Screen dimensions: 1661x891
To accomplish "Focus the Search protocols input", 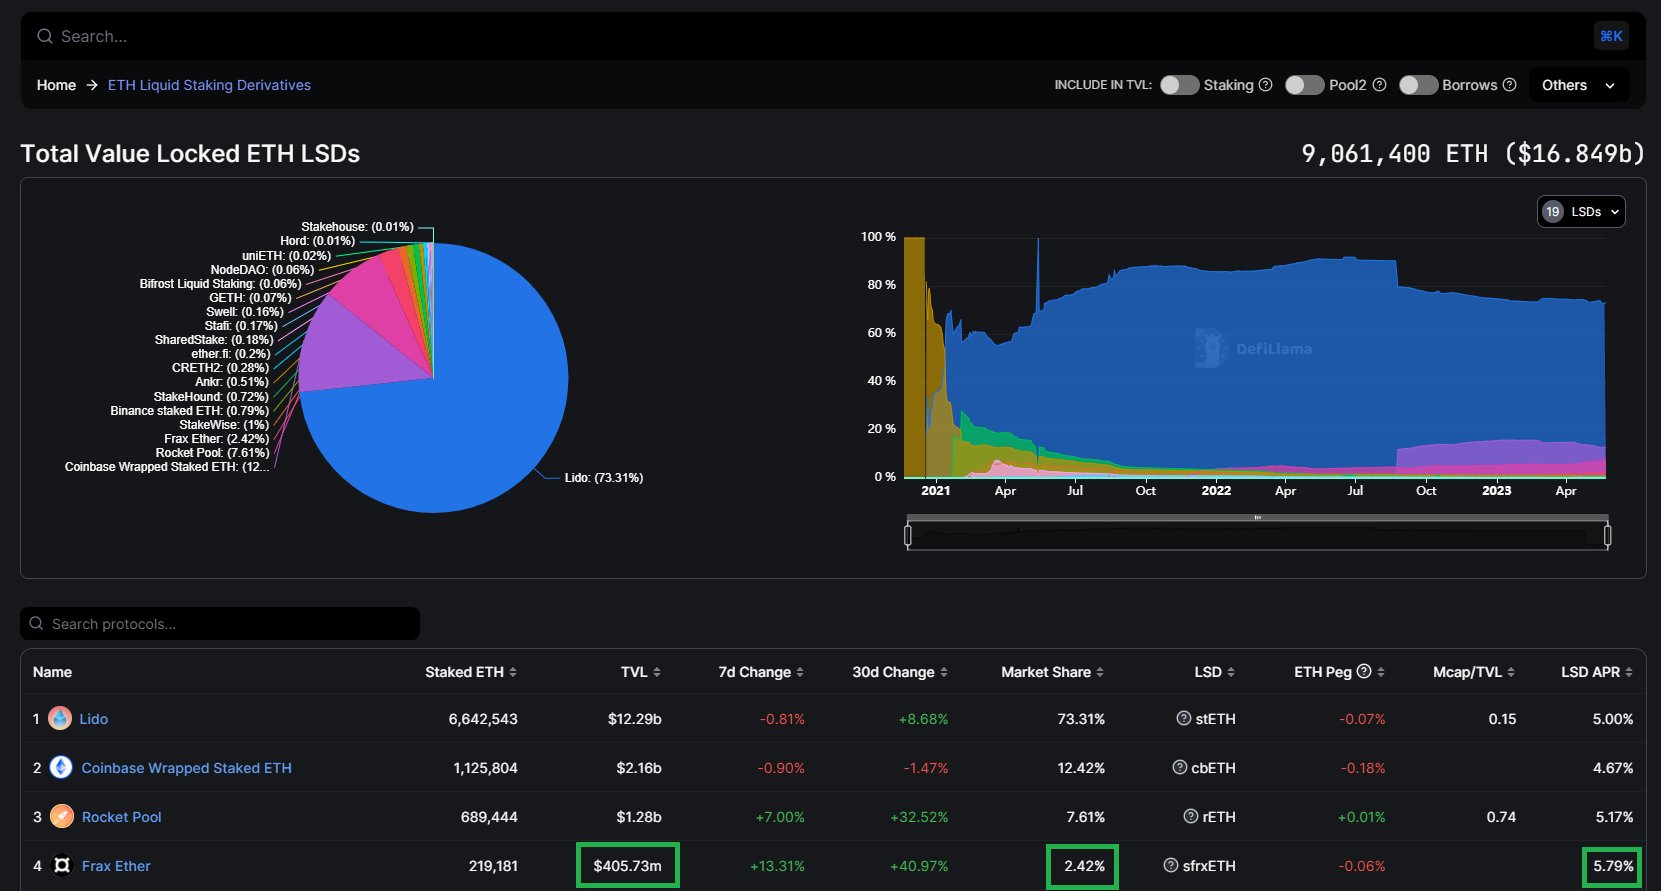I will (x=220, y=623).
